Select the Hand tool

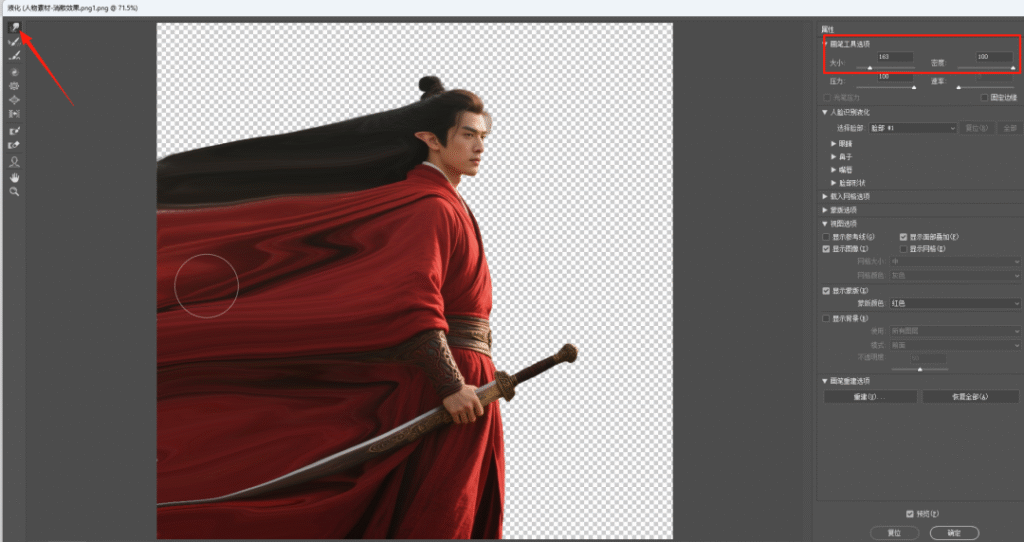(x=14, y=178)
